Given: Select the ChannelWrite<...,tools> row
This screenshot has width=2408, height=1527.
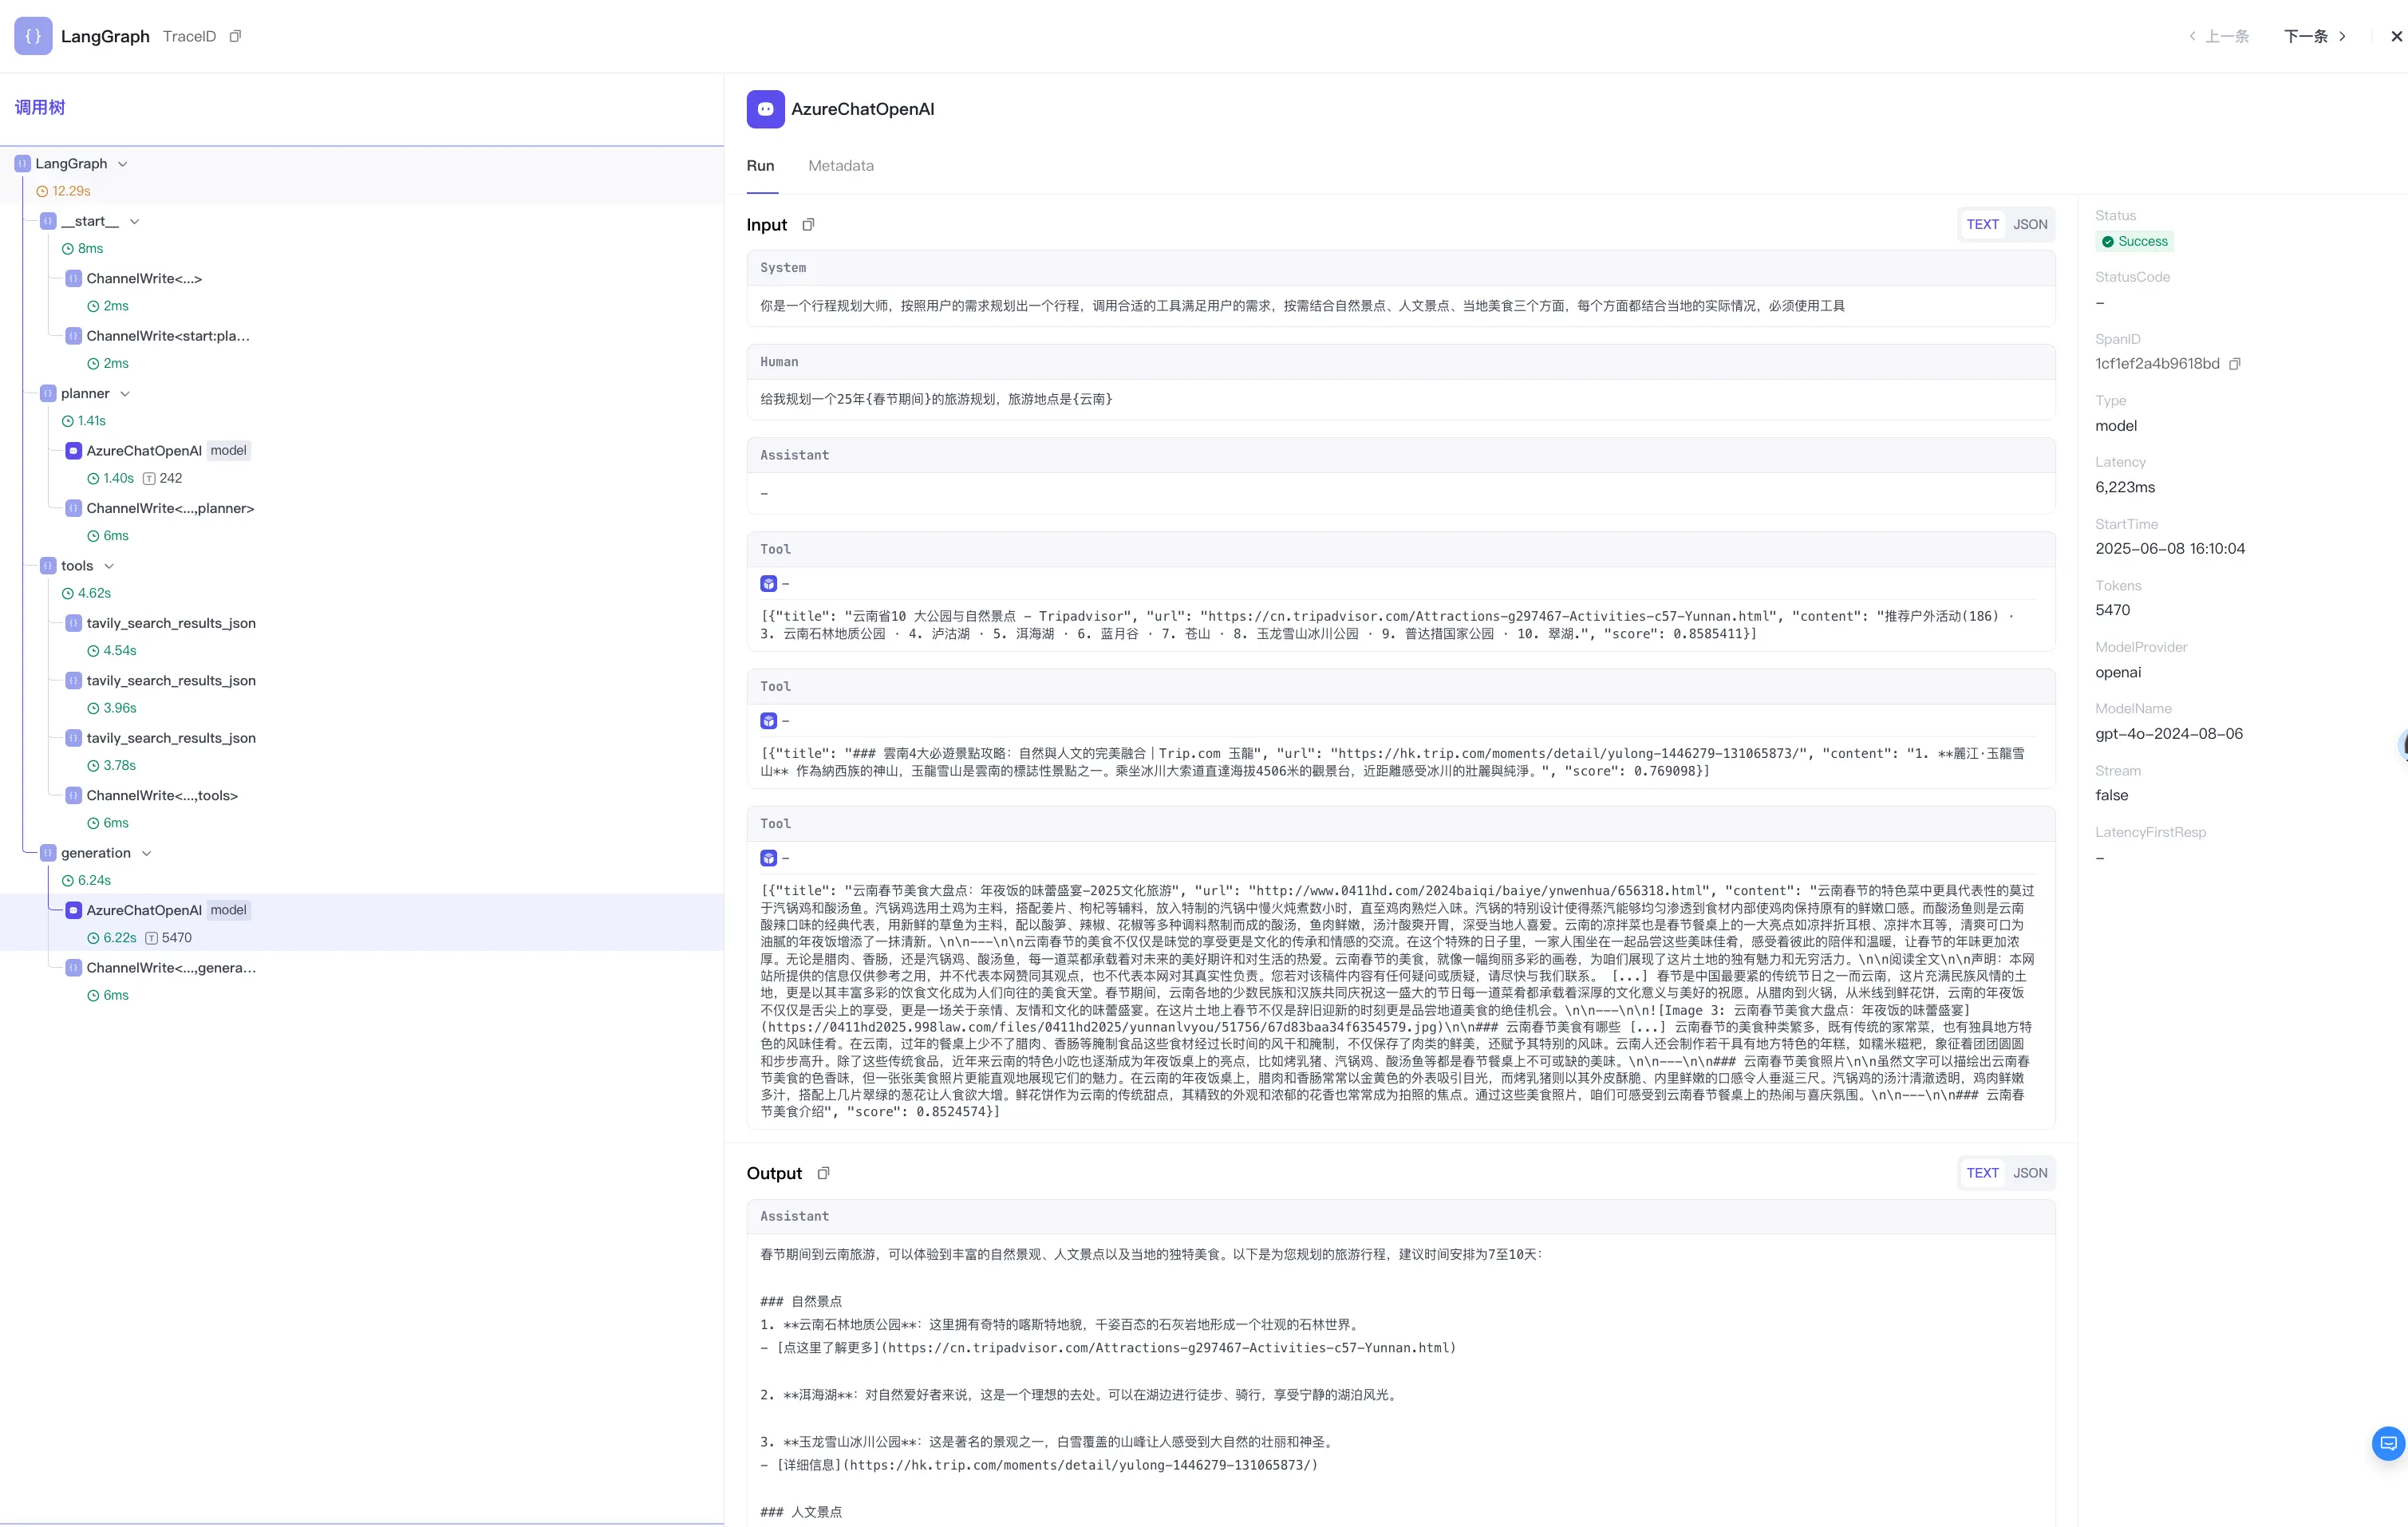Looking at the screenshot, I should tap(362, 809).
